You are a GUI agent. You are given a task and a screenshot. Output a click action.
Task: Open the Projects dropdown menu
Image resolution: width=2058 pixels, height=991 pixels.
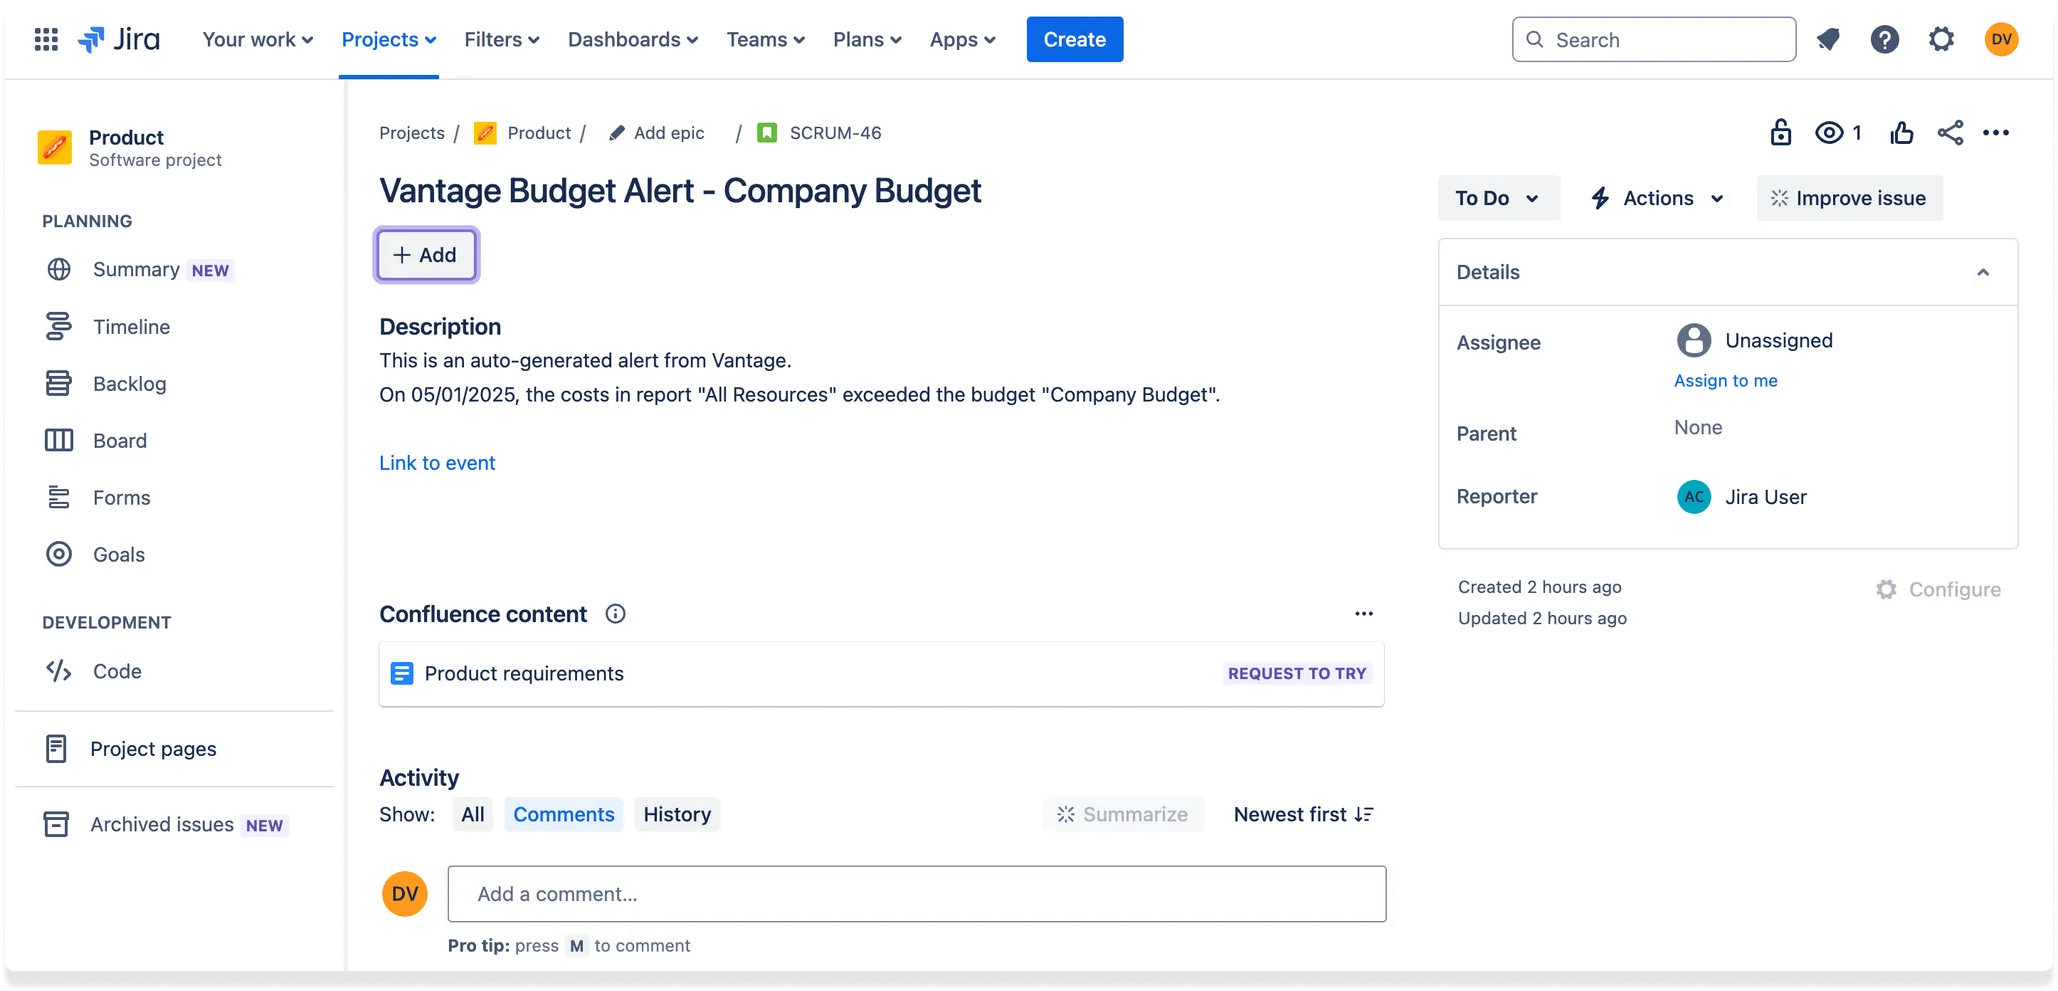389,40
